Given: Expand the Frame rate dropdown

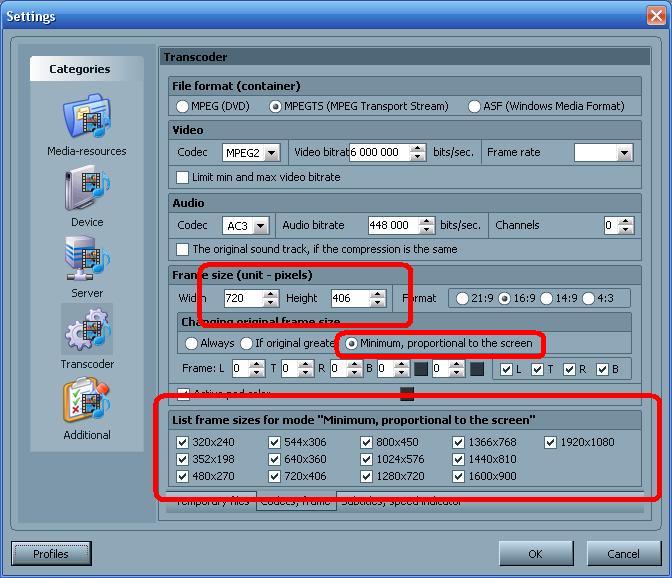Looking at the screenshot, I should pos(624,153).
